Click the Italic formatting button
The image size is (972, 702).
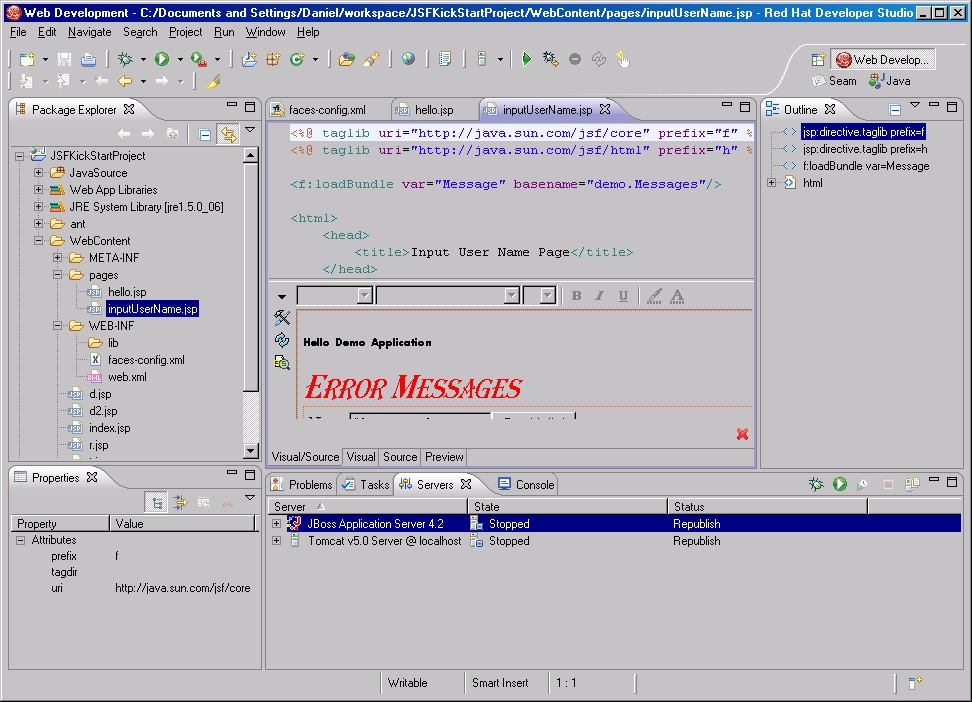[599, 296]
